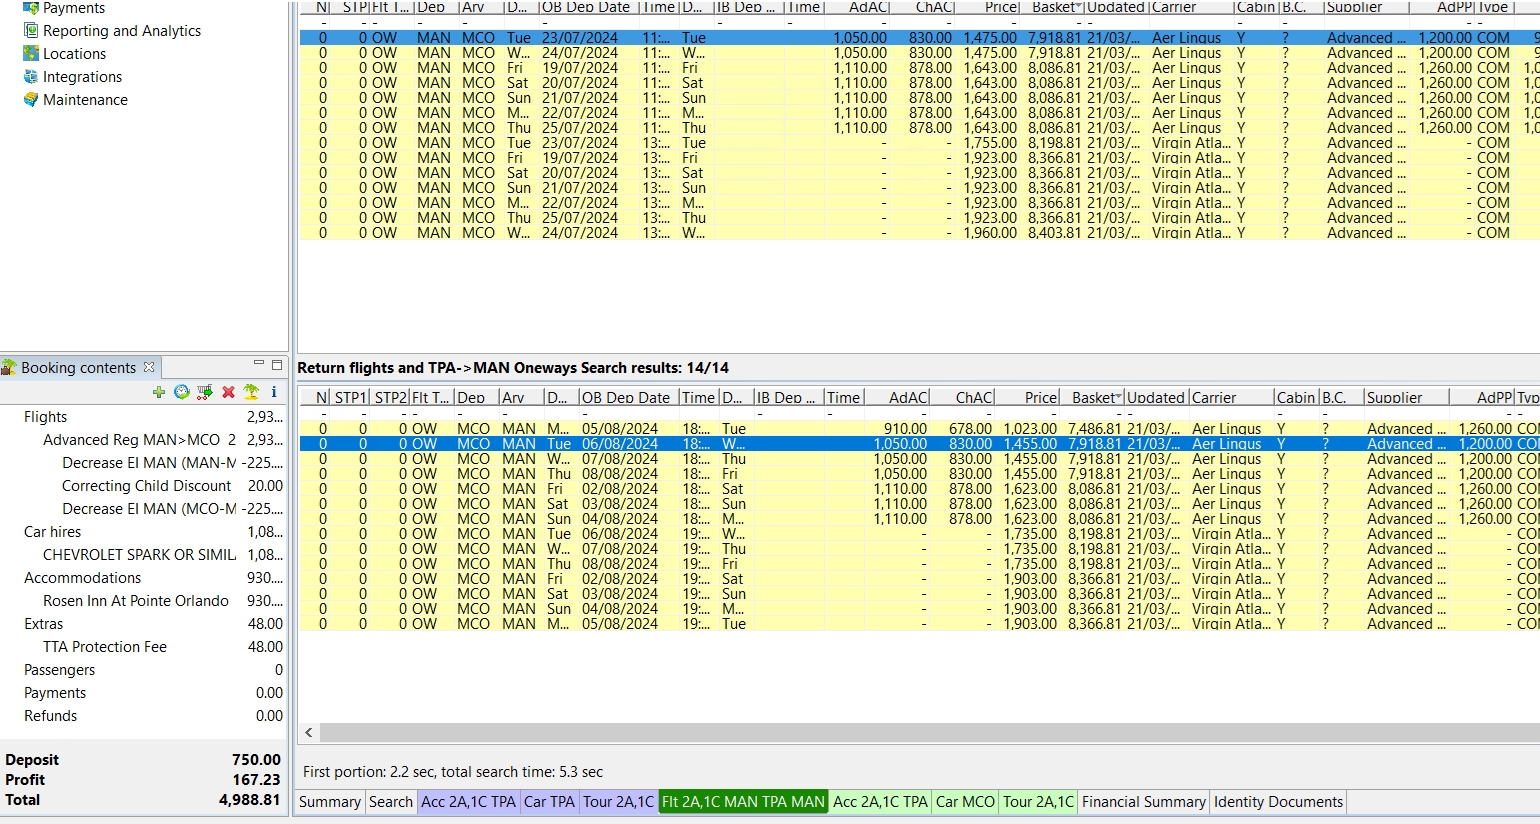Viewport: 1540px width, 824px height.
Task: Open the Identity Documents tab
Action: click(1277, 802)
